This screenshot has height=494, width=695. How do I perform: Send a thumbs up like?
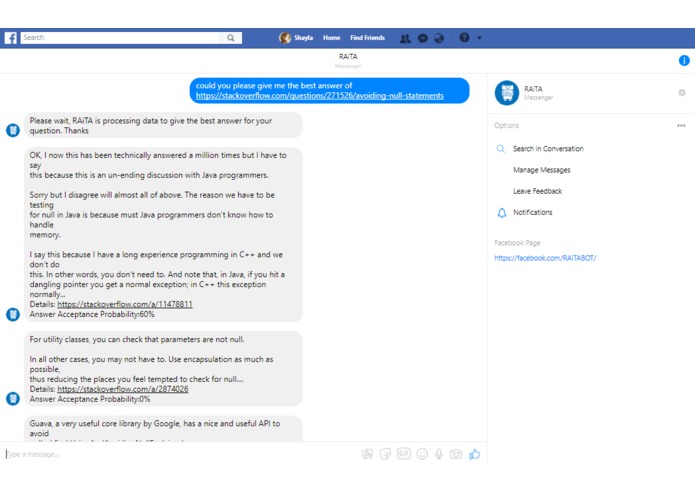pyautogui.click(x=474, y=454)
